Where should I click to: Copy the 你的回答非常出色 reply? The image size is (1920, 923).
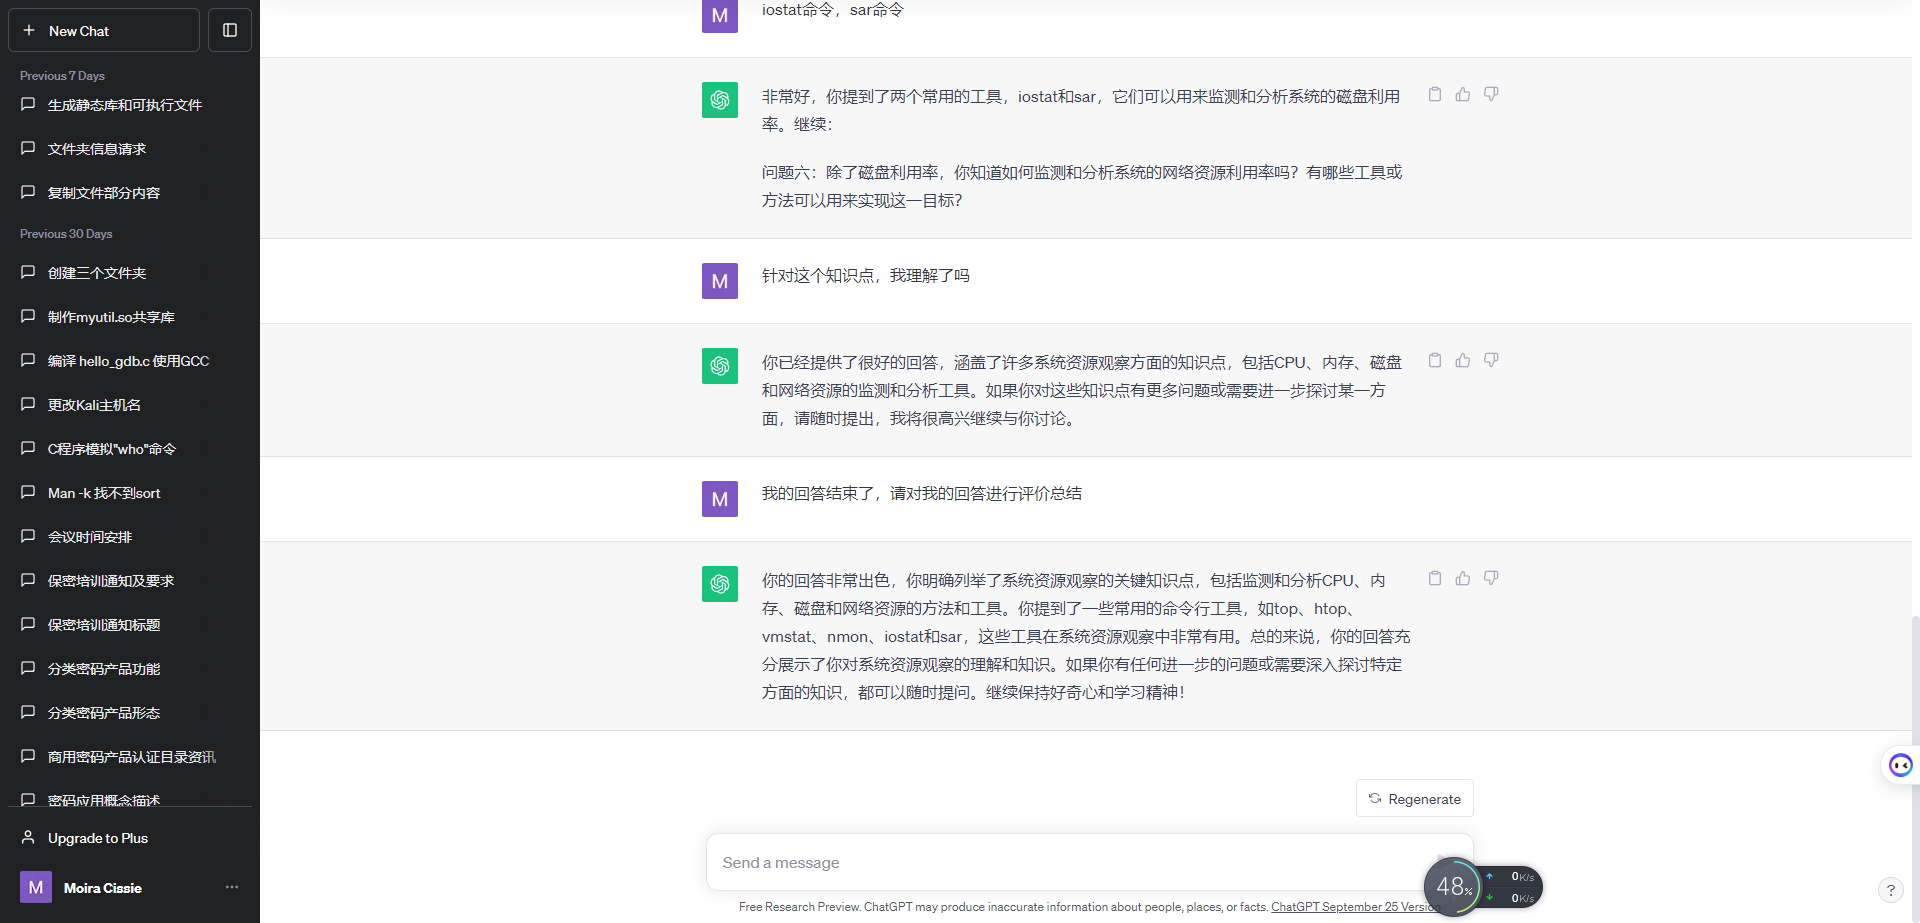point(1435,578)
